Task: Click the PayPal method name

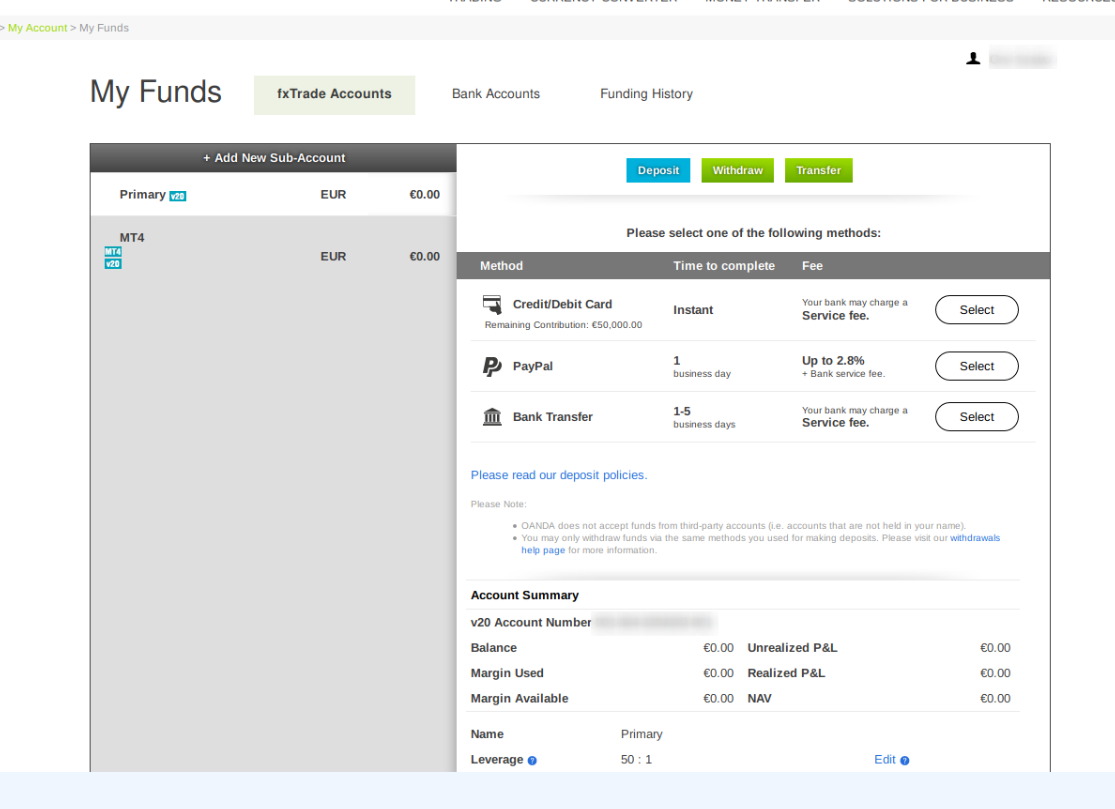Action: pos(533,366)
